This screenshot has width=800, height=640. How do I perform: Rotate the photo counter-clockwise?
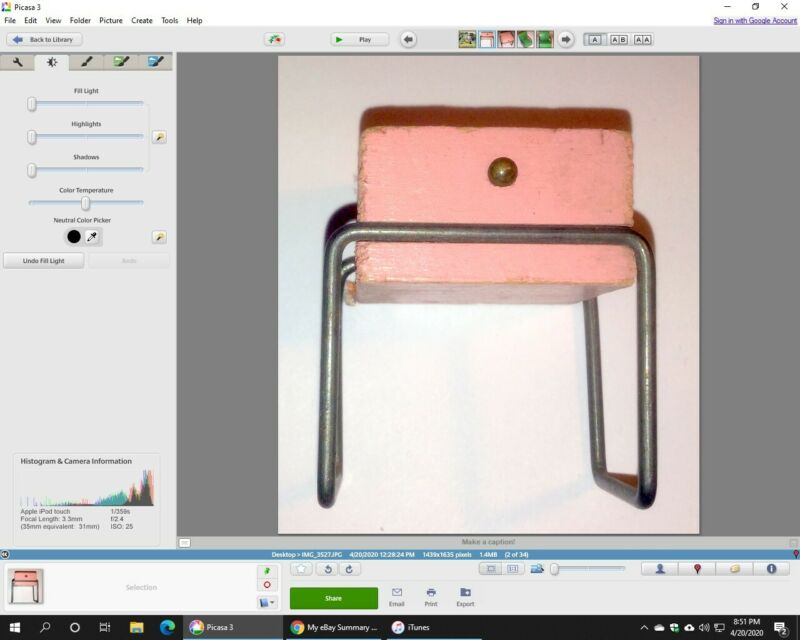pyautogui.click(x=326, y=569)
